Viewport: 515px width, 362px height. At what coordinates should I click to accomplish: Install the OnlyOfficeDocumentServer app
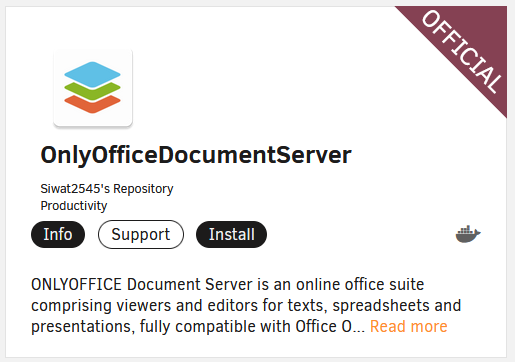point(231,234)
